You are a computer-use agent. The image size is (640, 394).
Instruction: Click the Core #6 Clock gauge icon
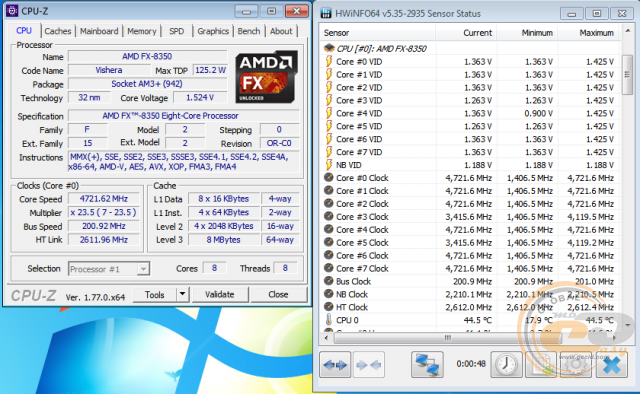pos(329,255)
